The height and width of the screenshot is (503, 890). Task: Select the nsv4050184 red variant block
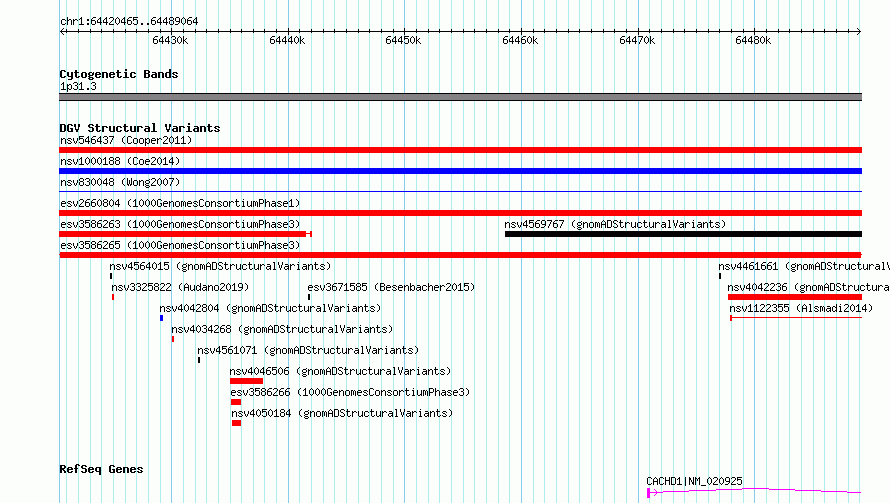click(x=237, y=423)
